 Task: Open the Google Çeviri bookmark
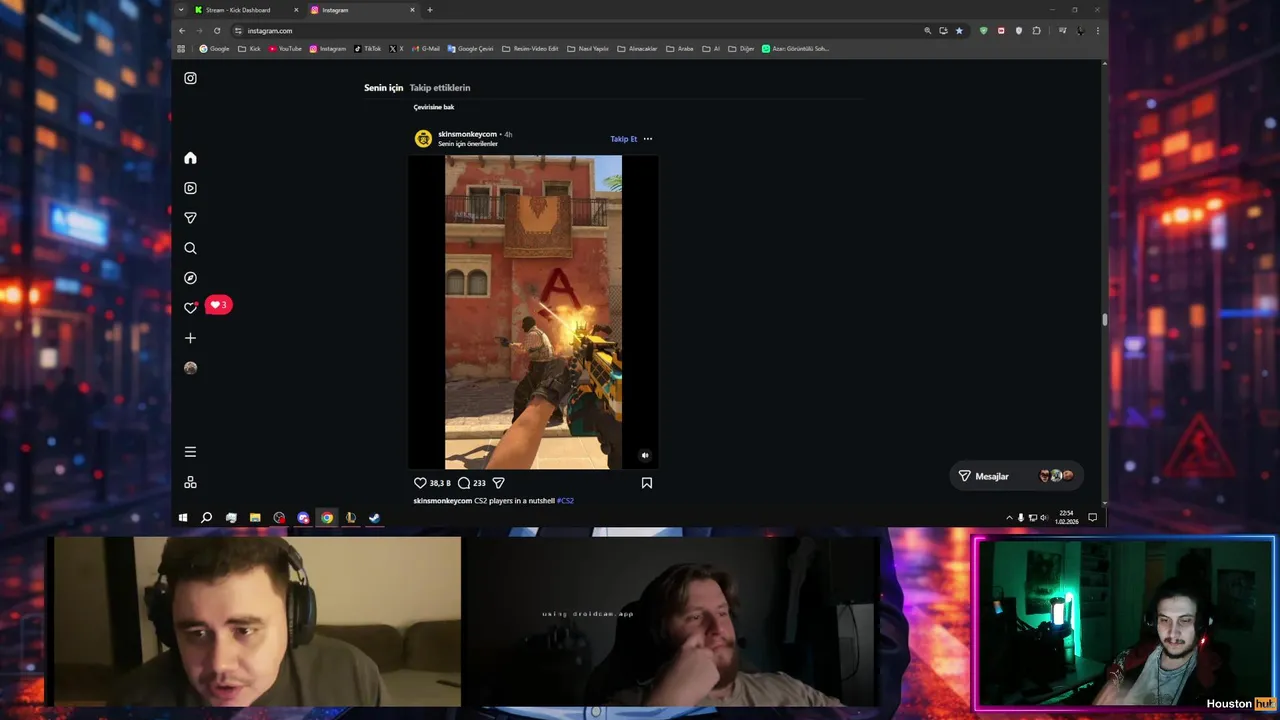(471, 48)
